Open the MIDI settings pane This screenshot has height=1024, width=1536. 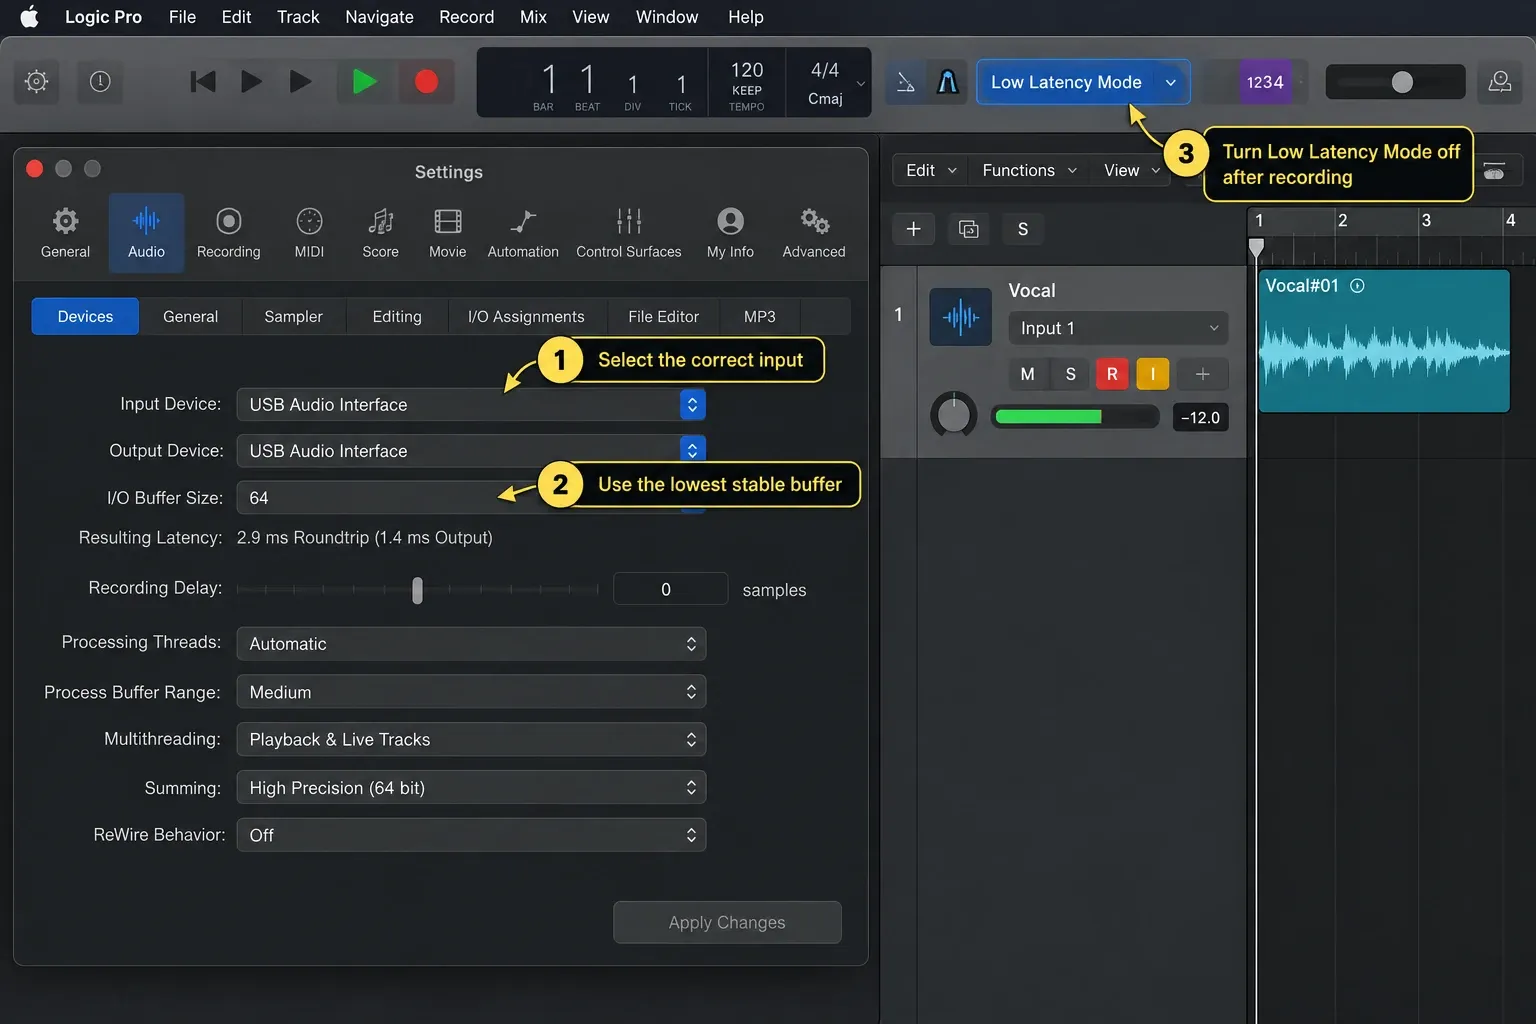tap(309, 233)
